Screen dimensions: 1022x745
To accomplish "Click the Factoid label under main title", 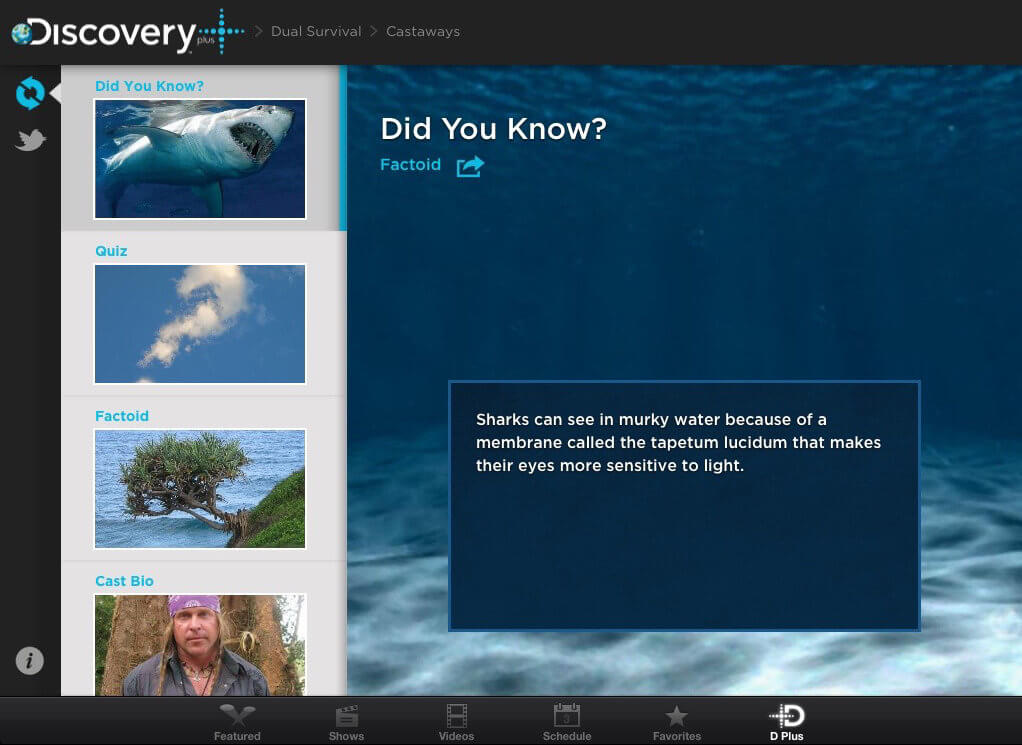I will click(410, 165).
